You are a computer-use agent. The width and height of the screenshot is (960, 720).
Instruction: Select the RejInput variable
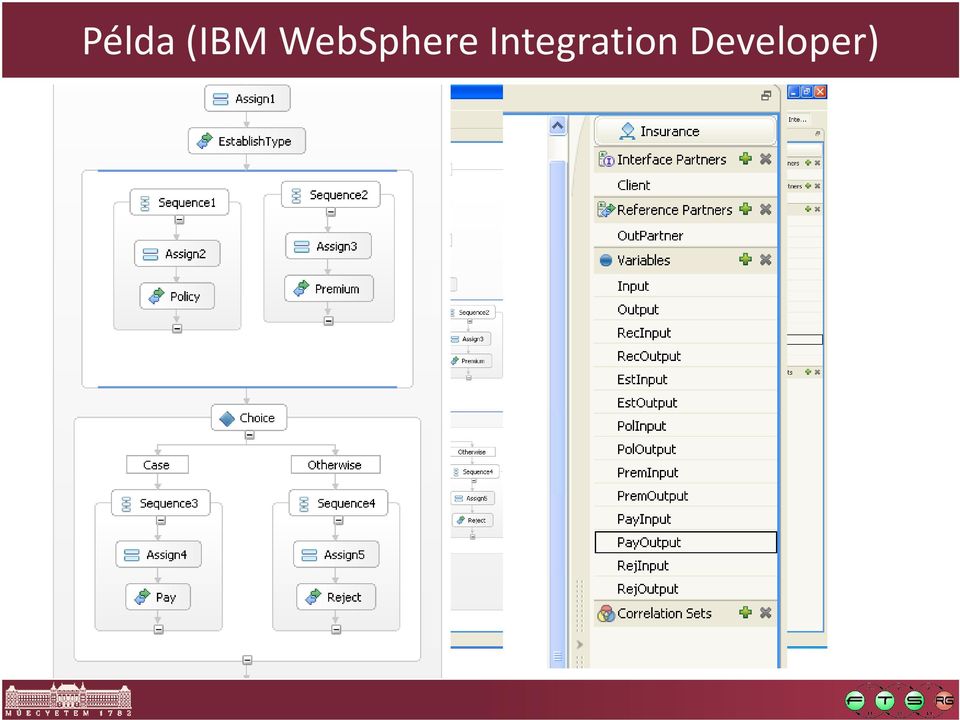click(685, 566)
